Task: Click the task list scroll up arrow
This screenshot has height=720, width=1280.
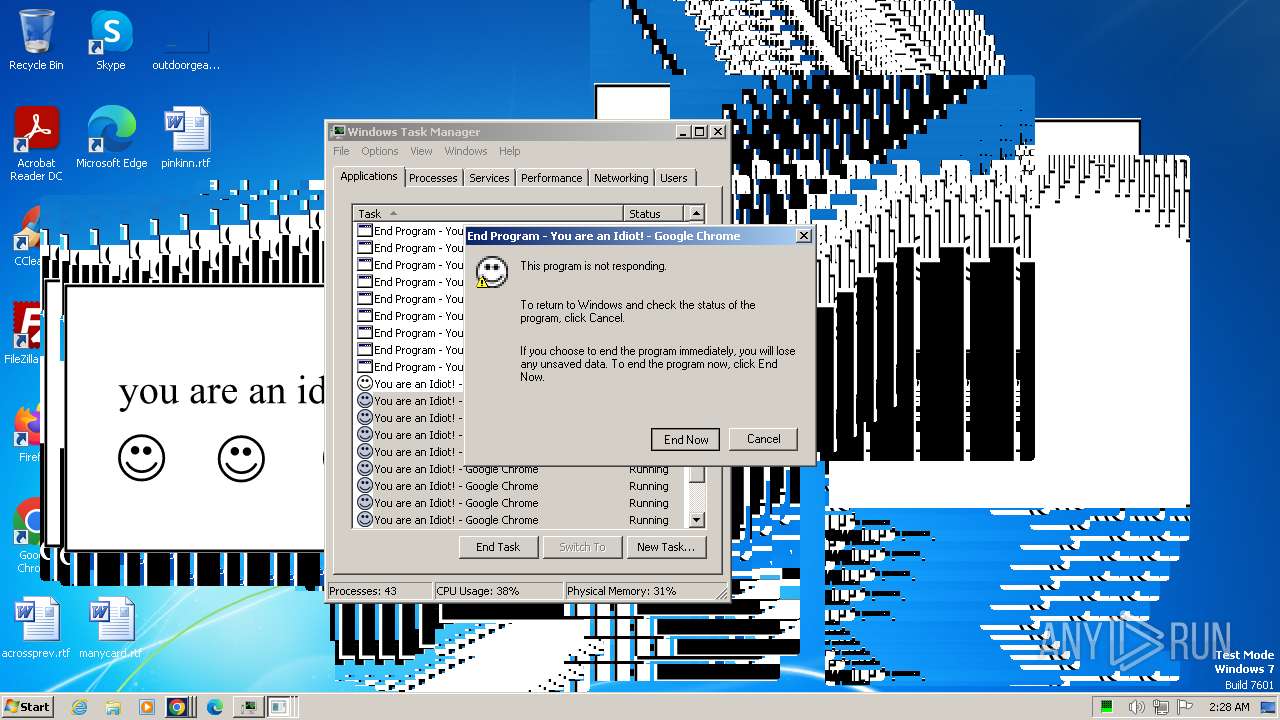Action: (697, 213)
